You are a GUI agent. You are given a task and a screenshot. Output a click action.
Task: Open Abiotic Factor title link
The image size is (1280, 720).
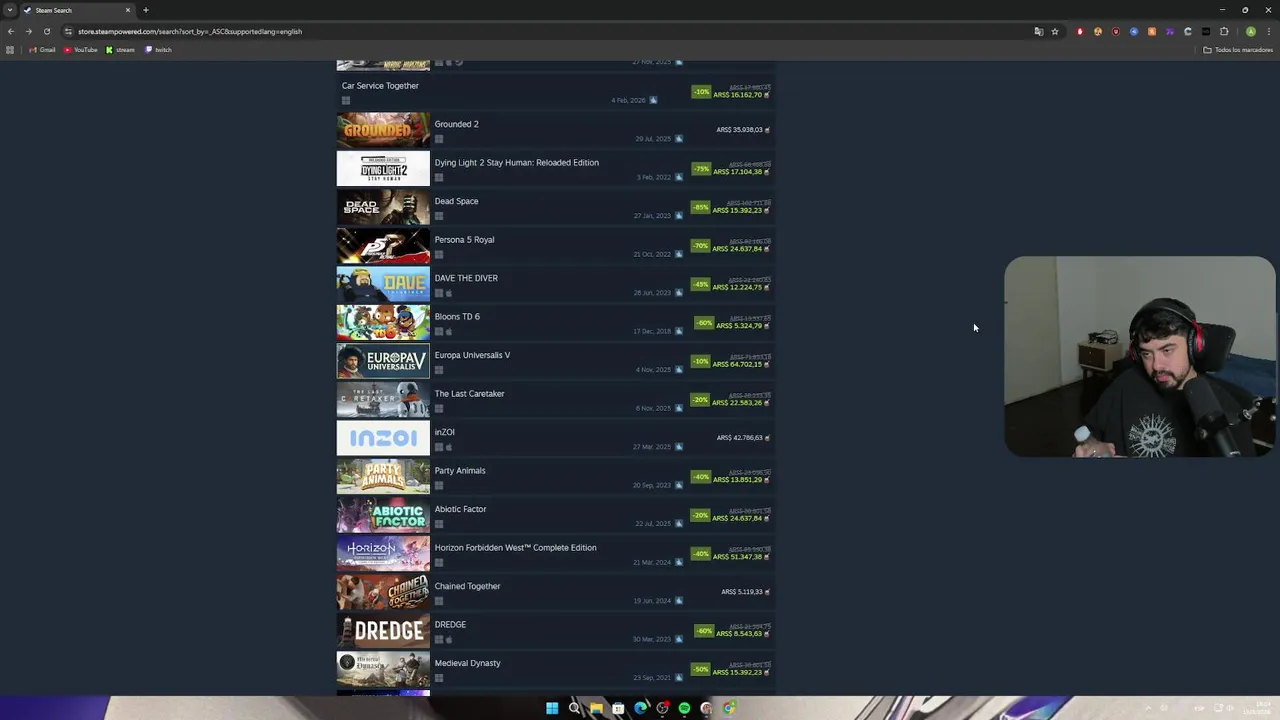pos(460,509)
